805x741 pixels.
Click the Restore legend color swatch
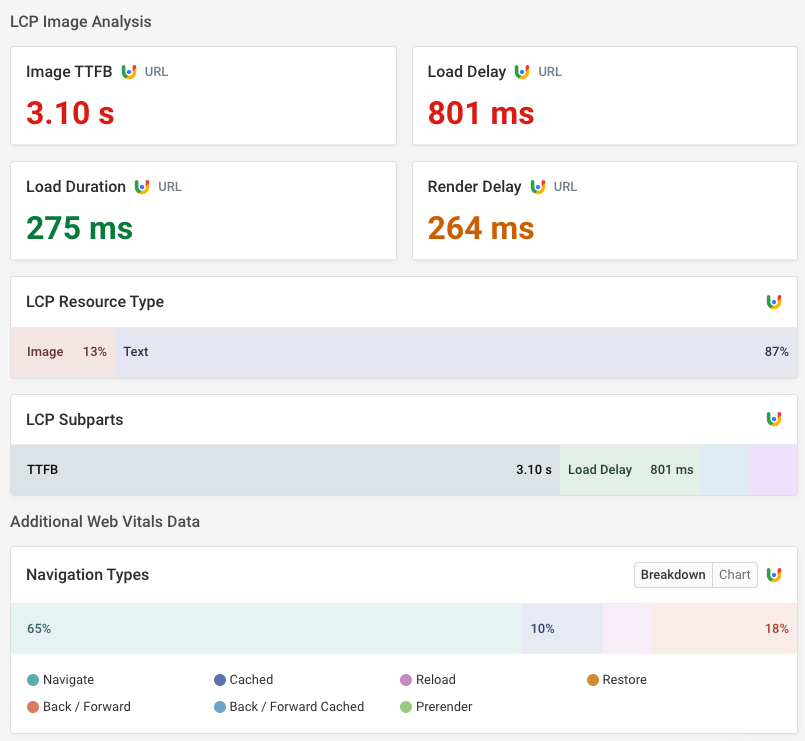(593, 679)
